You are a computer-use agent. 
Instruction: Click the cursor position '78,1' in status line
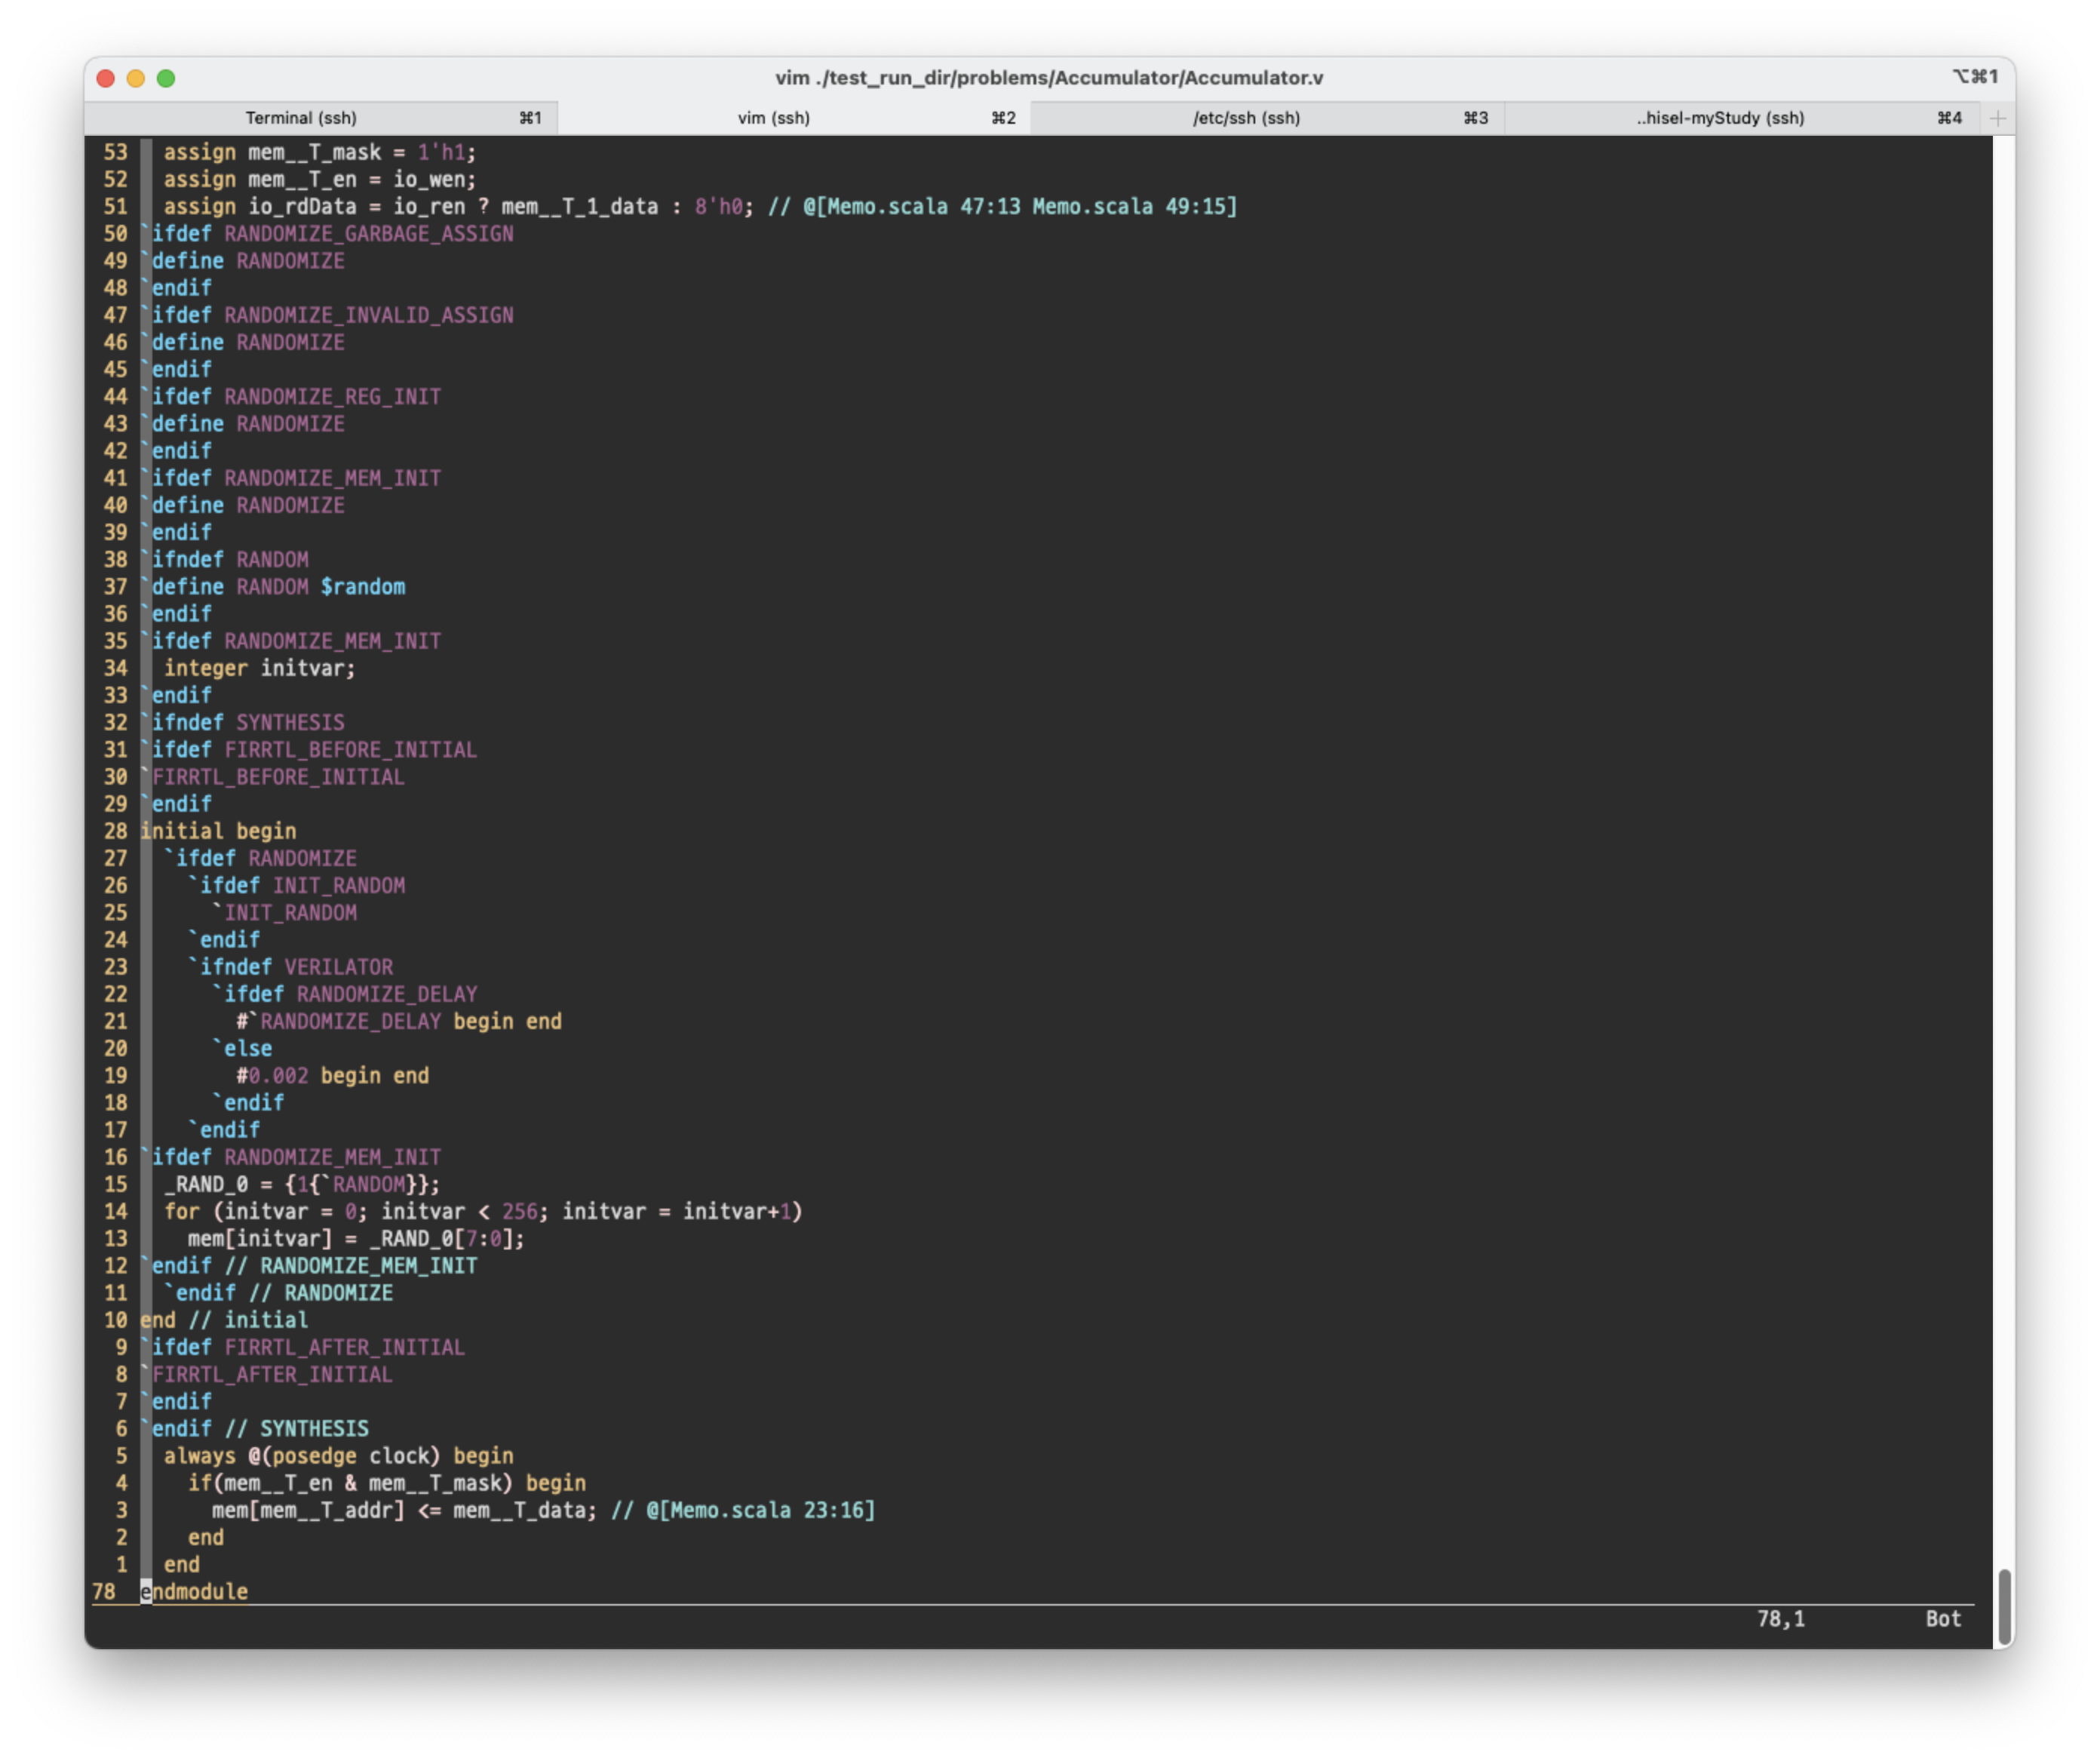click(x=1781, y=1619)
